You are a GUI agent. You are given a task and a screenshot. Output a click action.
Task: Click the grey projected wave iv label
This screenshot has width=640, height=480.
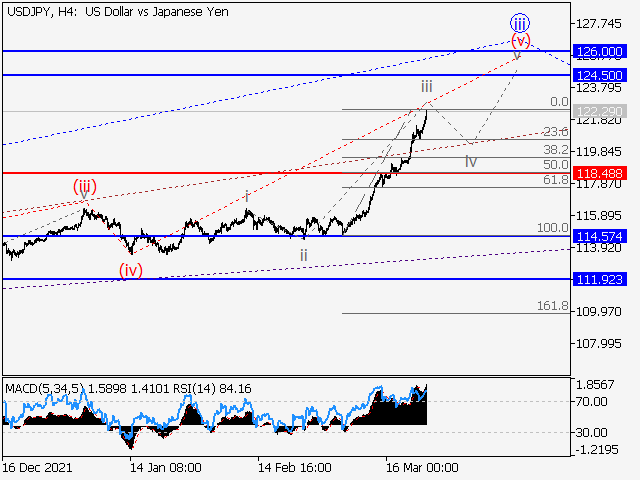471,162
